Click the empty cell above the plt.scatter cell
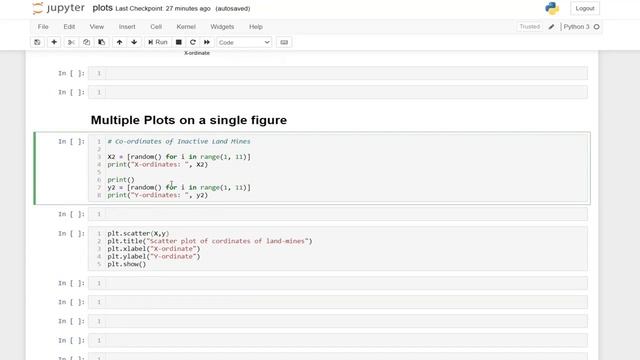Screen dimensions: 640x360 click(x=338, y=214)
